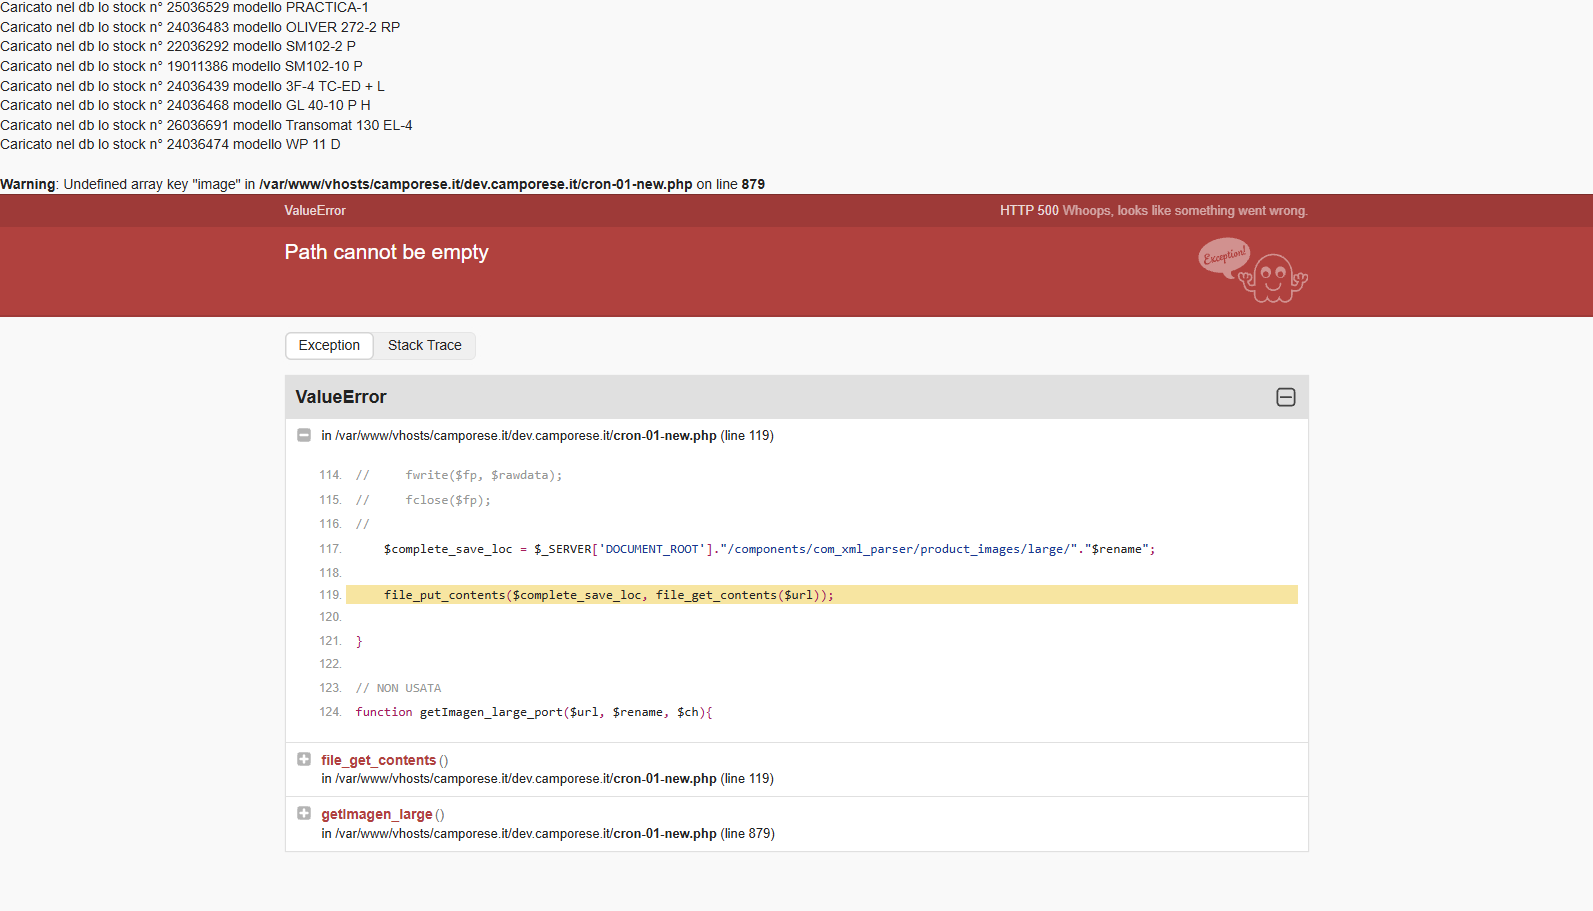The image size is (1593, 911).
Task: Expand the file_get_contents() trace entry
Action: pos(304,759)
